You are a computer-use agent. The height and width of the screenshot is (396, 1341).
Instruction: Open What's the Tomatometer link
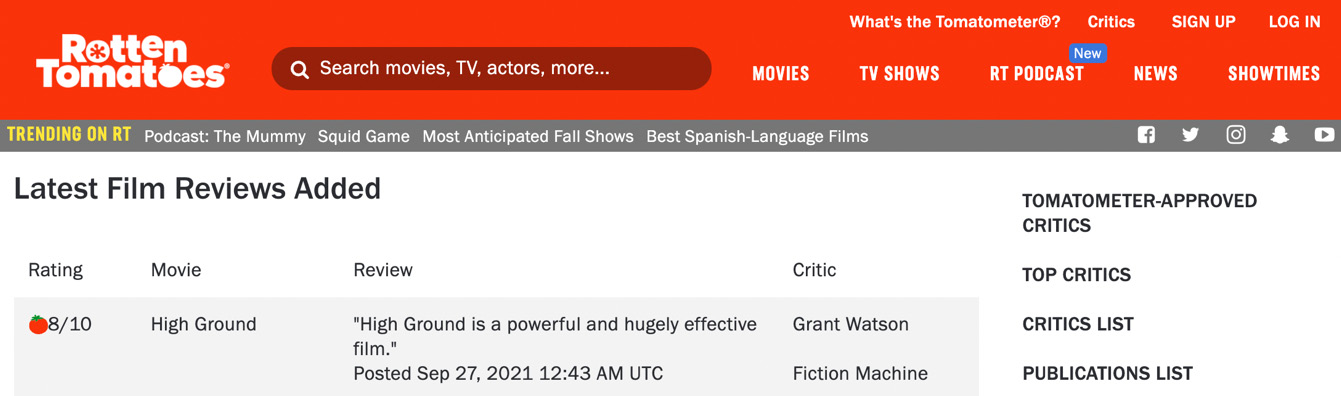(x=955, y=22)
